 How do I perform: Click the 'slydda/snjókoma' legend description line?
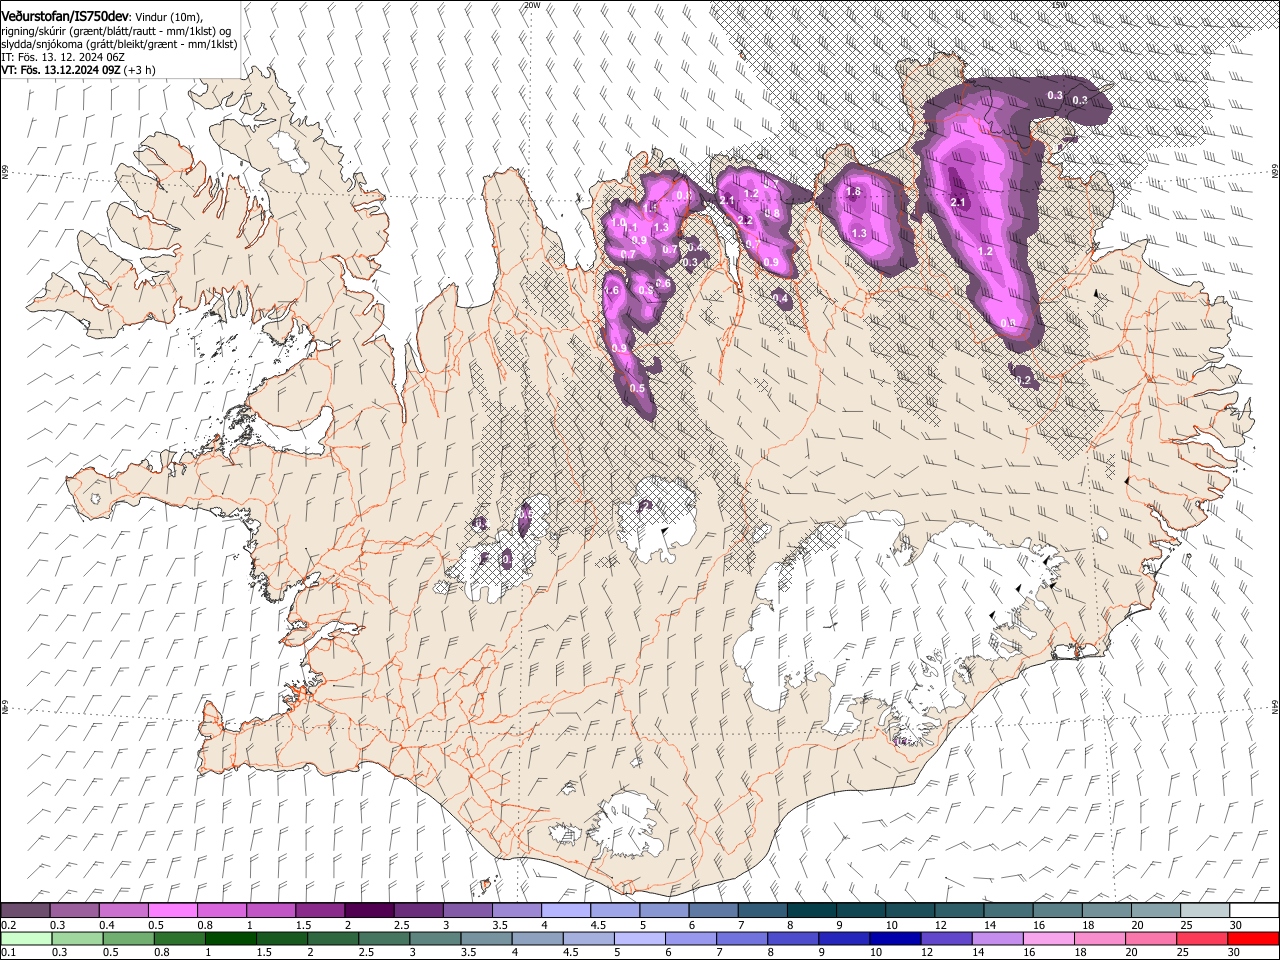click(x=119, y=44)
